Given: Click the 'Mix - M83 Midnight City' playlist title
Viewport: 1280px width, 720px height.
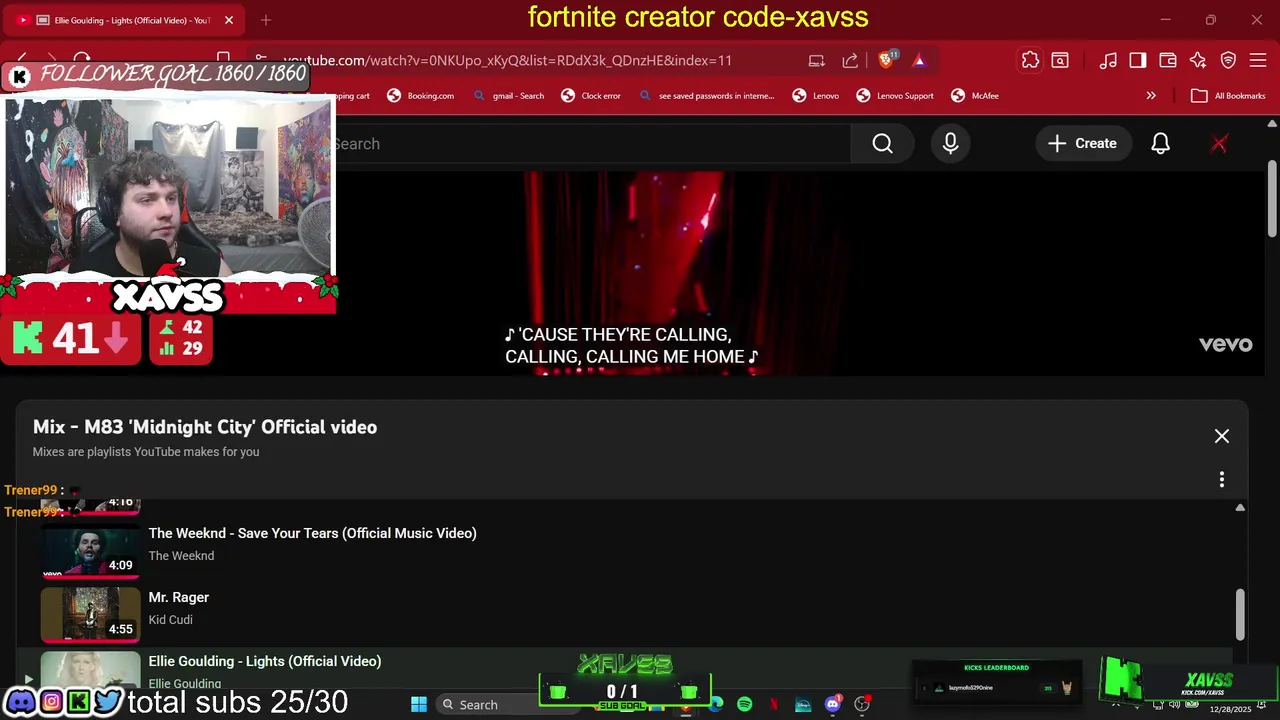Looking at the screenshot, I should (x=205, y=427).
